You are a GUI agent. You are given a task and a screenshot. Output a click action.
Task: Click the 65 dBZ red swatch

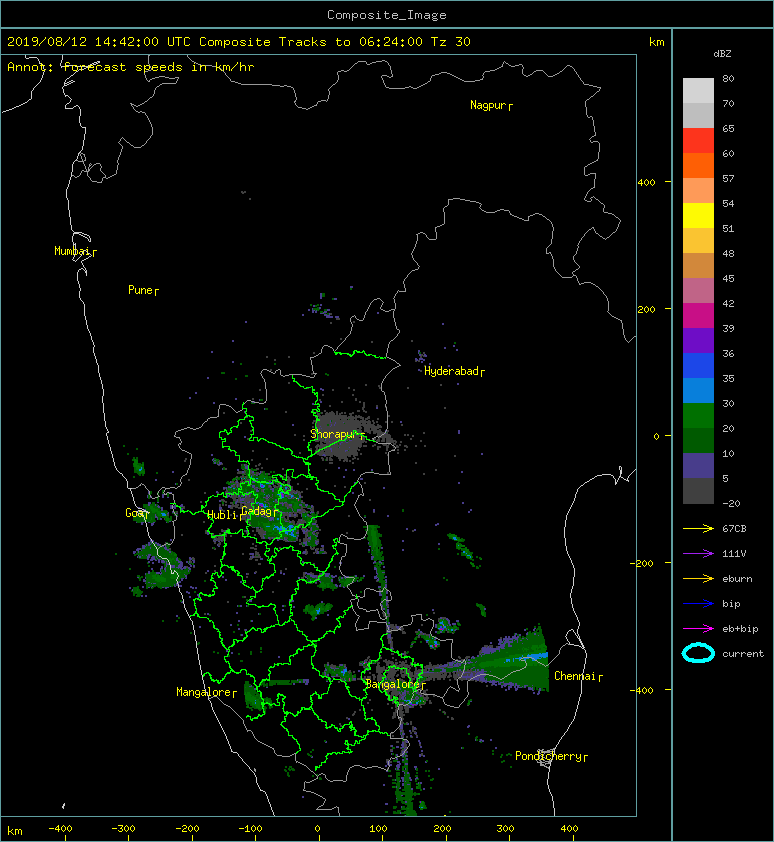(x=698, y=140)
